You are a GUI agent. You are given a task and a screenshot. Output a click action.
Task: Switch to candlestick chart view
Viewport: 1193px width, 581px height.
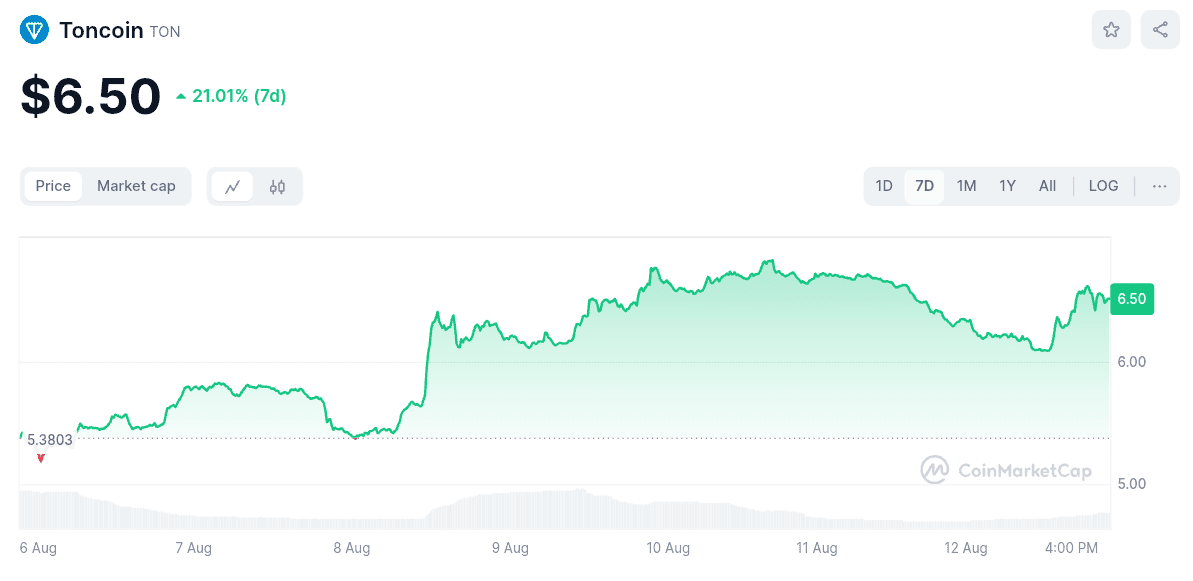click(277, 186)
